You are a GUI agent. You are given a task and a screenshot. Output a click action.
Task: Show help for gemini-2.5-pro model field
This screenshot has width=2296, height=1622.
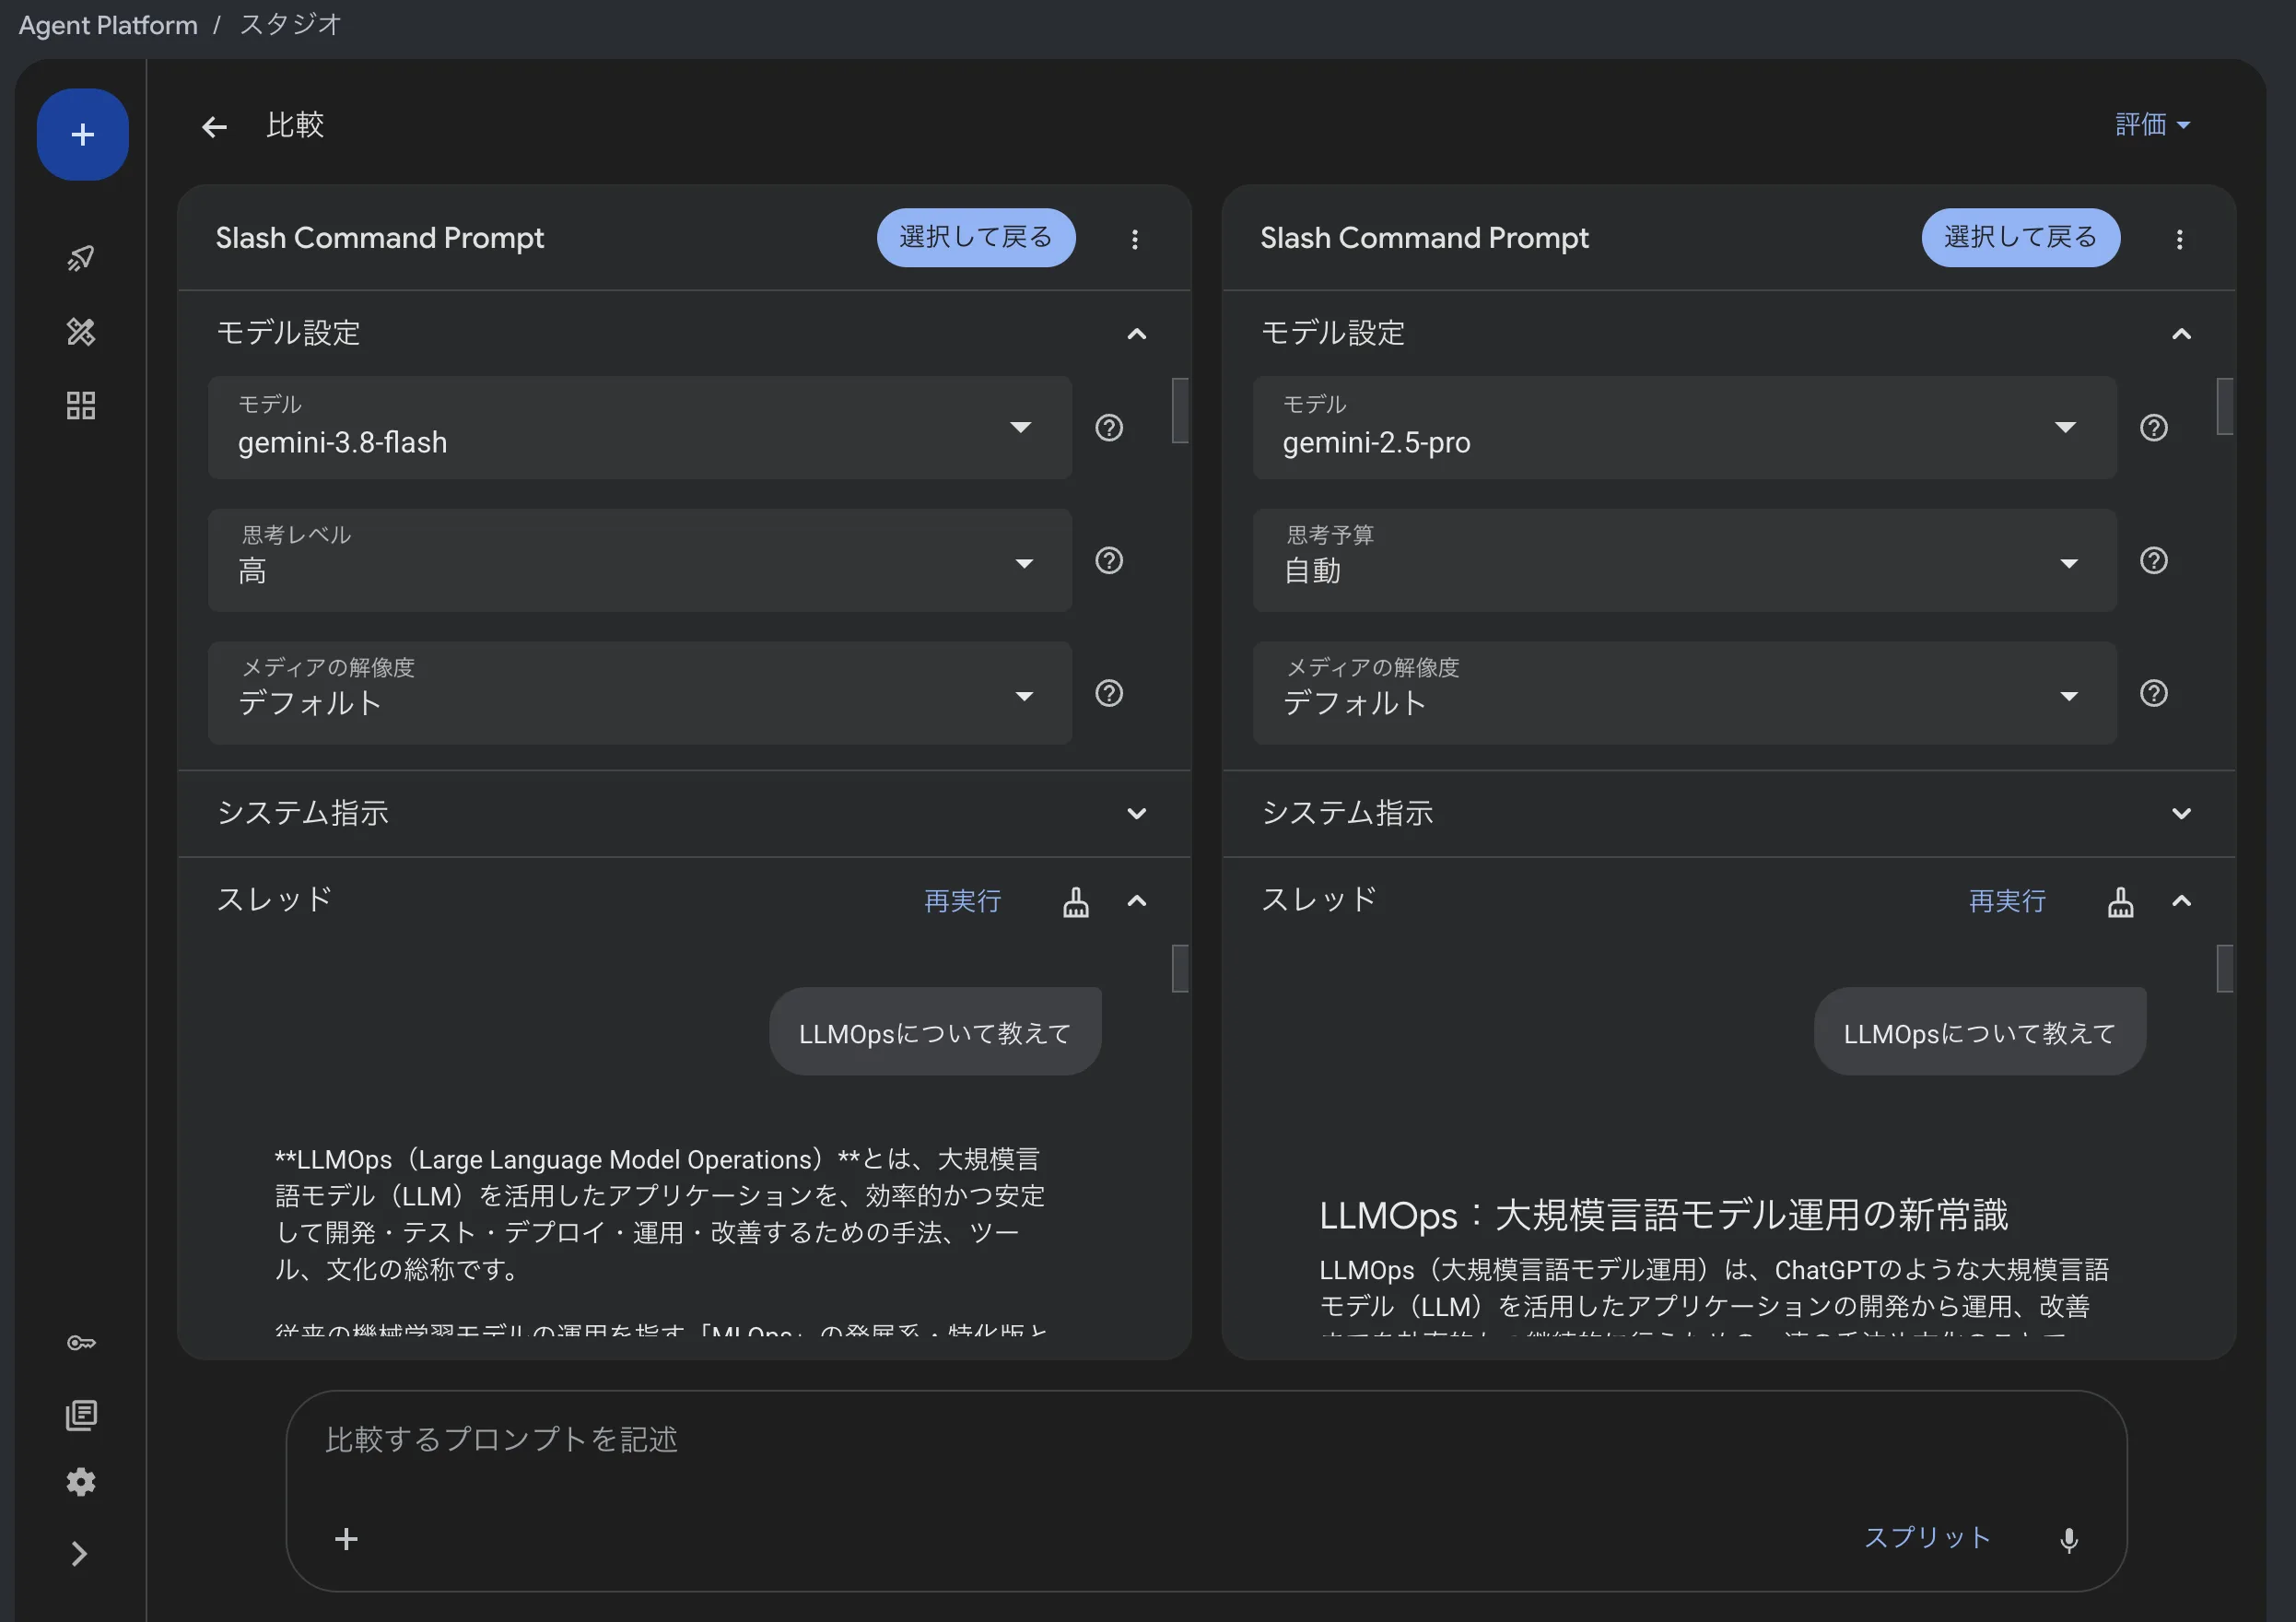(2154, 428)
